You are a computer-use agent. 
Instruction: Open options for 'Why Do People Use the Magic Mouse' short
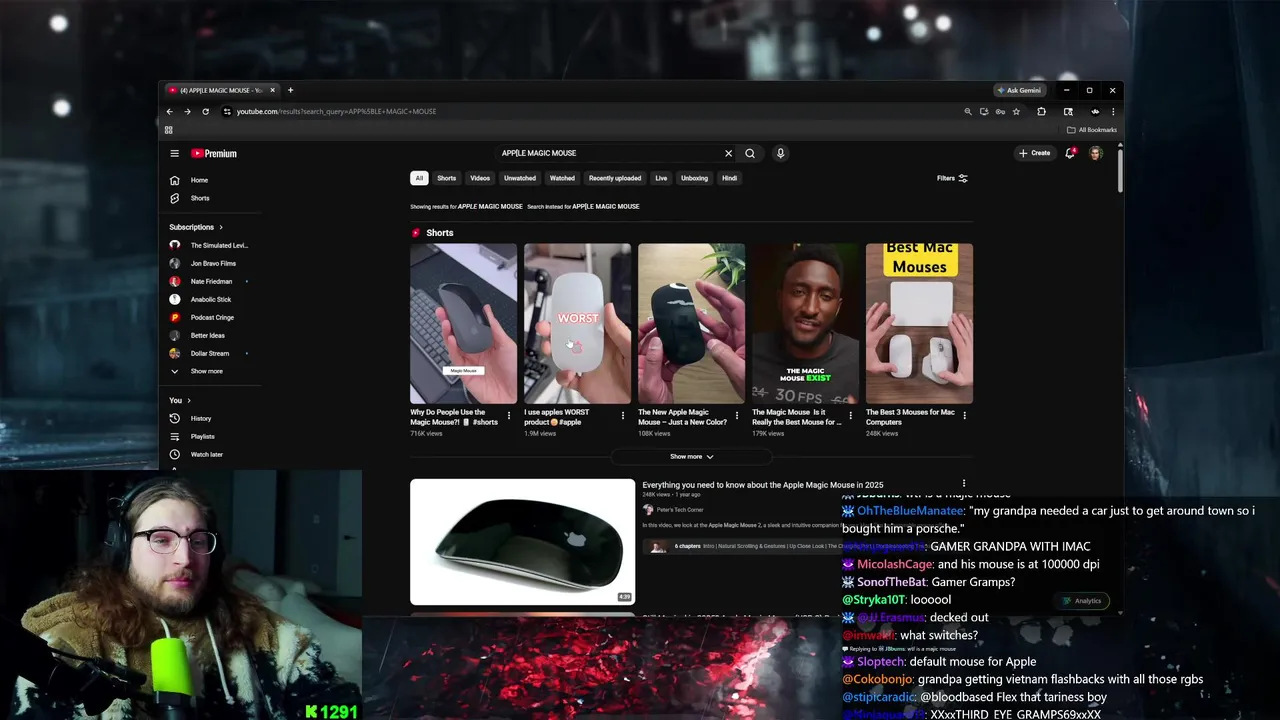click(509, 415)
